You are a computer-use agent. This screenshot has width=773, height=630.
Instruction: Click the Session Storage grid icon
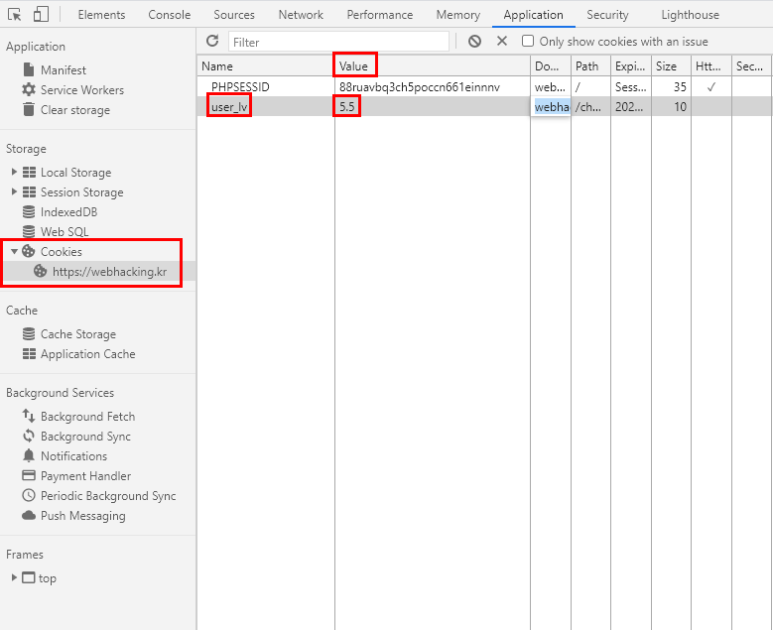pos(29,192)
